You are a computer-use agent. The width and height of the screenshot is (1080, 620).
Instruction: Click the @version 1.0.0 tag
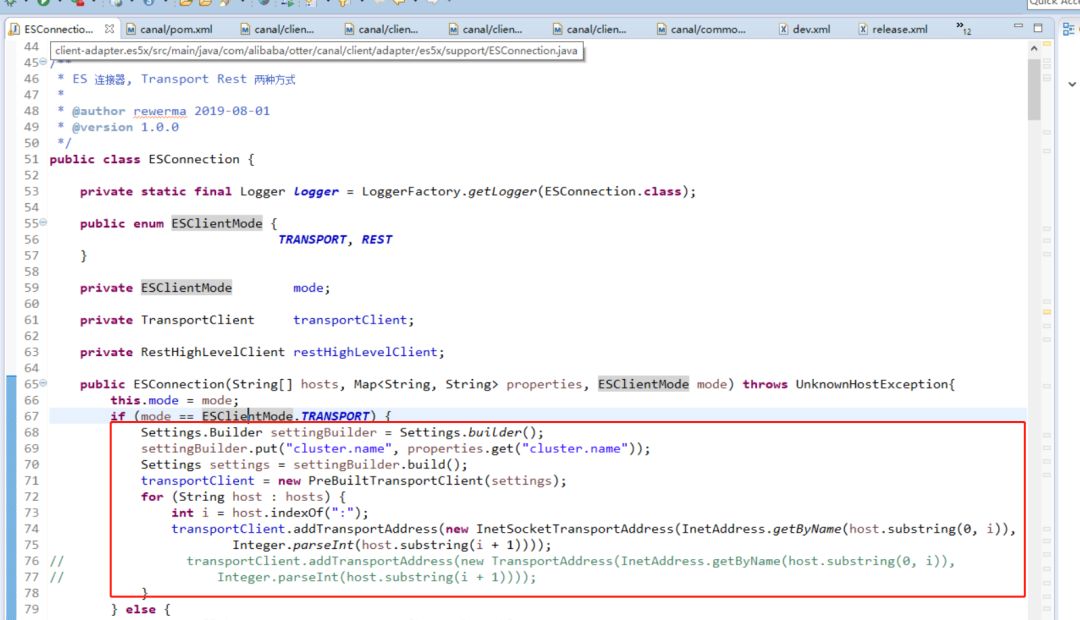point(125,127)
